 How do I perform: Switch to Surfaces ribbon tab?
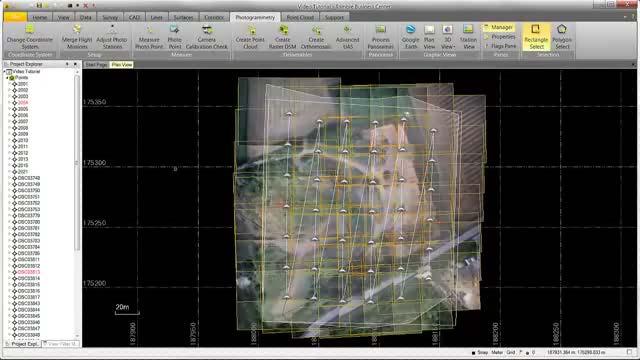coord(183,18)
